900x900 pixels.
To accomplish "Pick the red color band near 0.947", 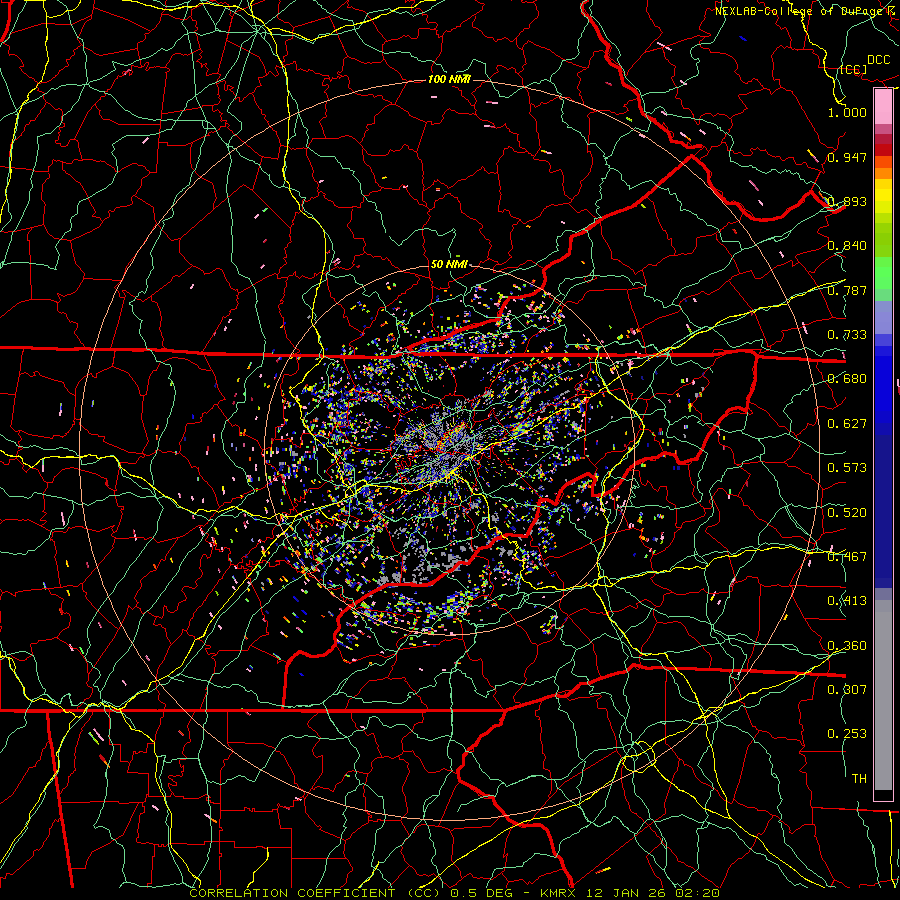I will (x=883, y=149).
